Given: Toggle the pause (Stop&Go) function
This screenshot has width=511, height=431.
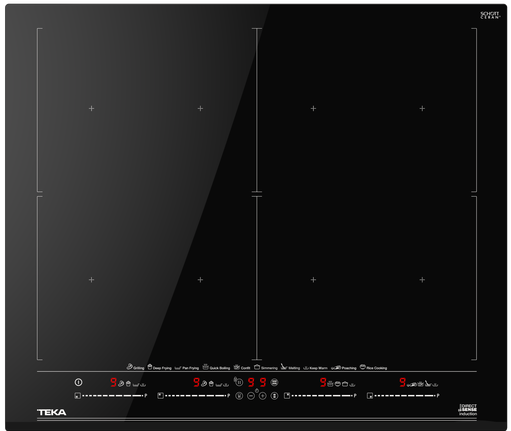Looking at the screenshot, I should click(239, 382).
